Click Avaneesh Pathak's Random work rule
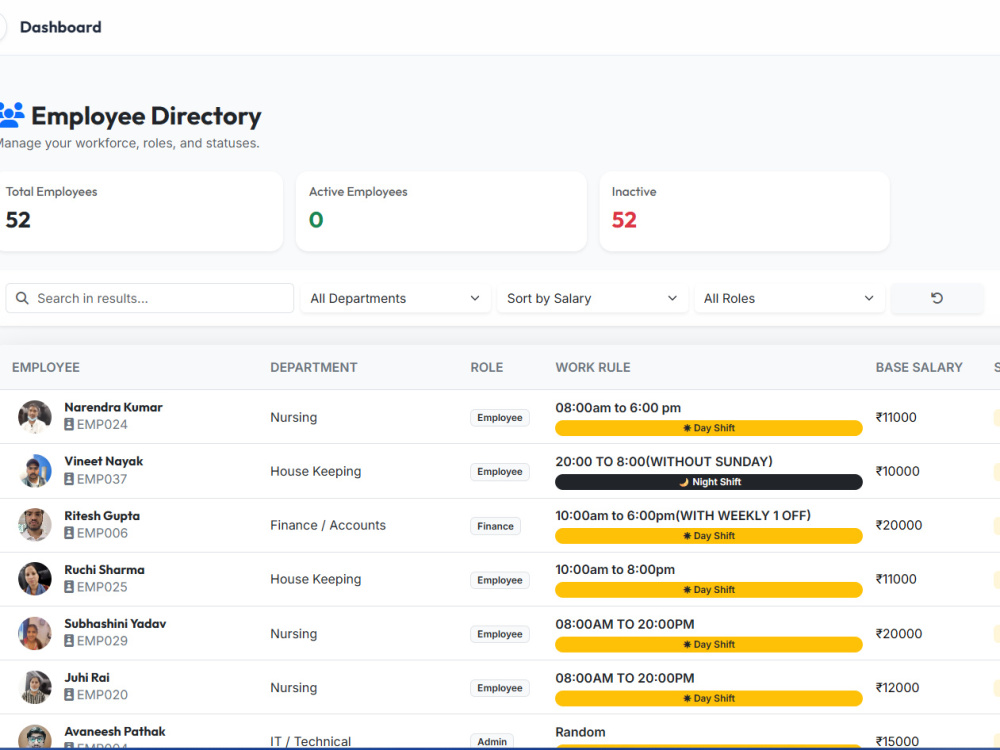Screen dimensions: 1000x750 tap(580, 732)
